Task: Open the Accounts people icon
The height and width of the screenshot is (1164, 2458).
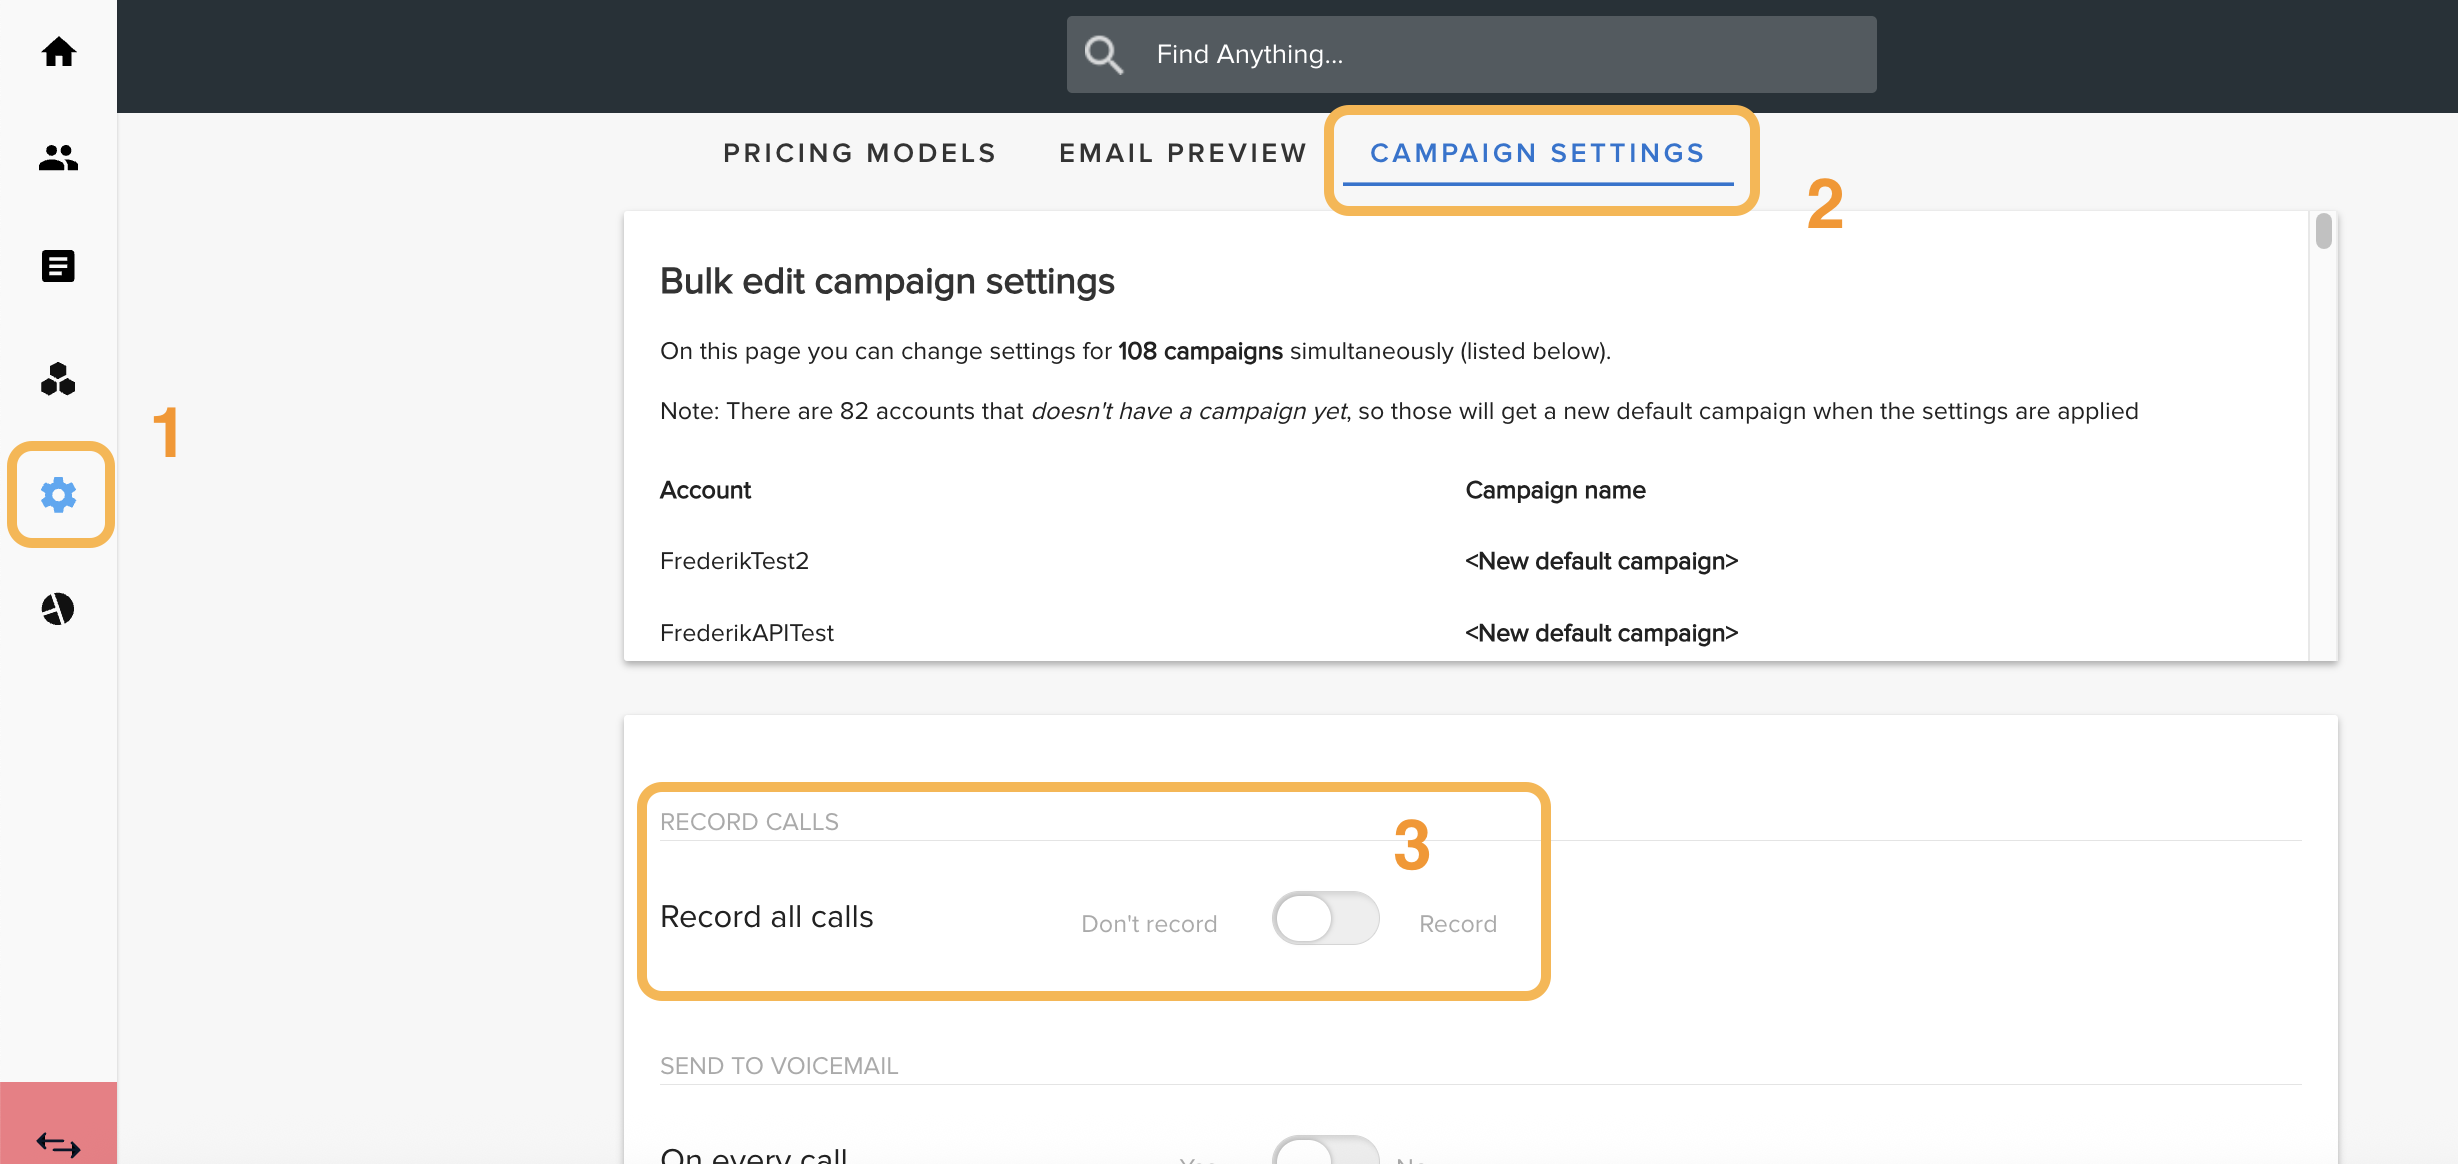Action: [x=58, y=157]
